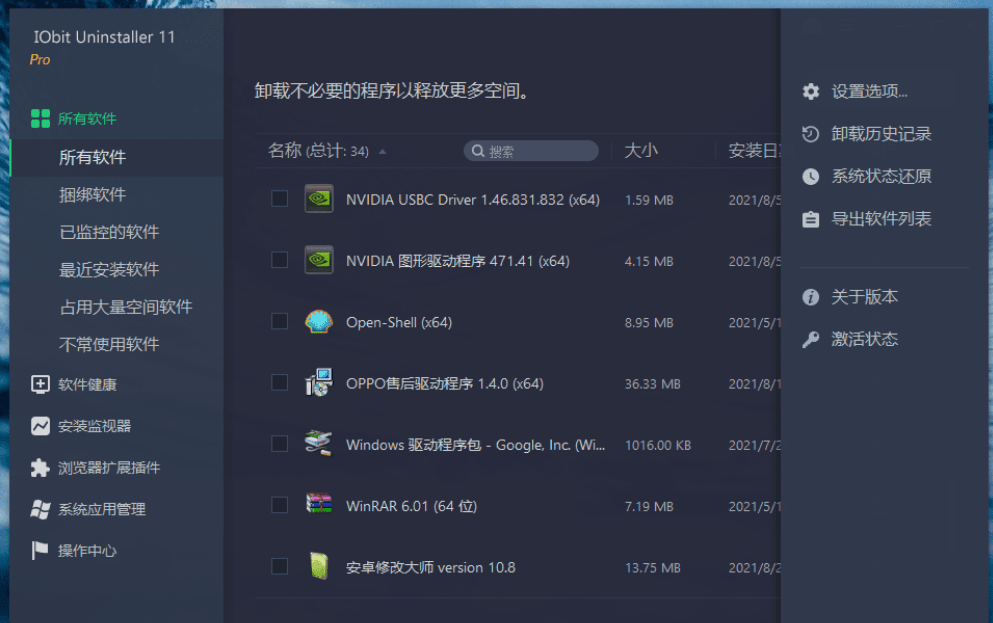The height and width of the screenshot is (623, 993).
Task: Tick the OPPO售后驱动程序 checkbox
Action: coord(279,383)
